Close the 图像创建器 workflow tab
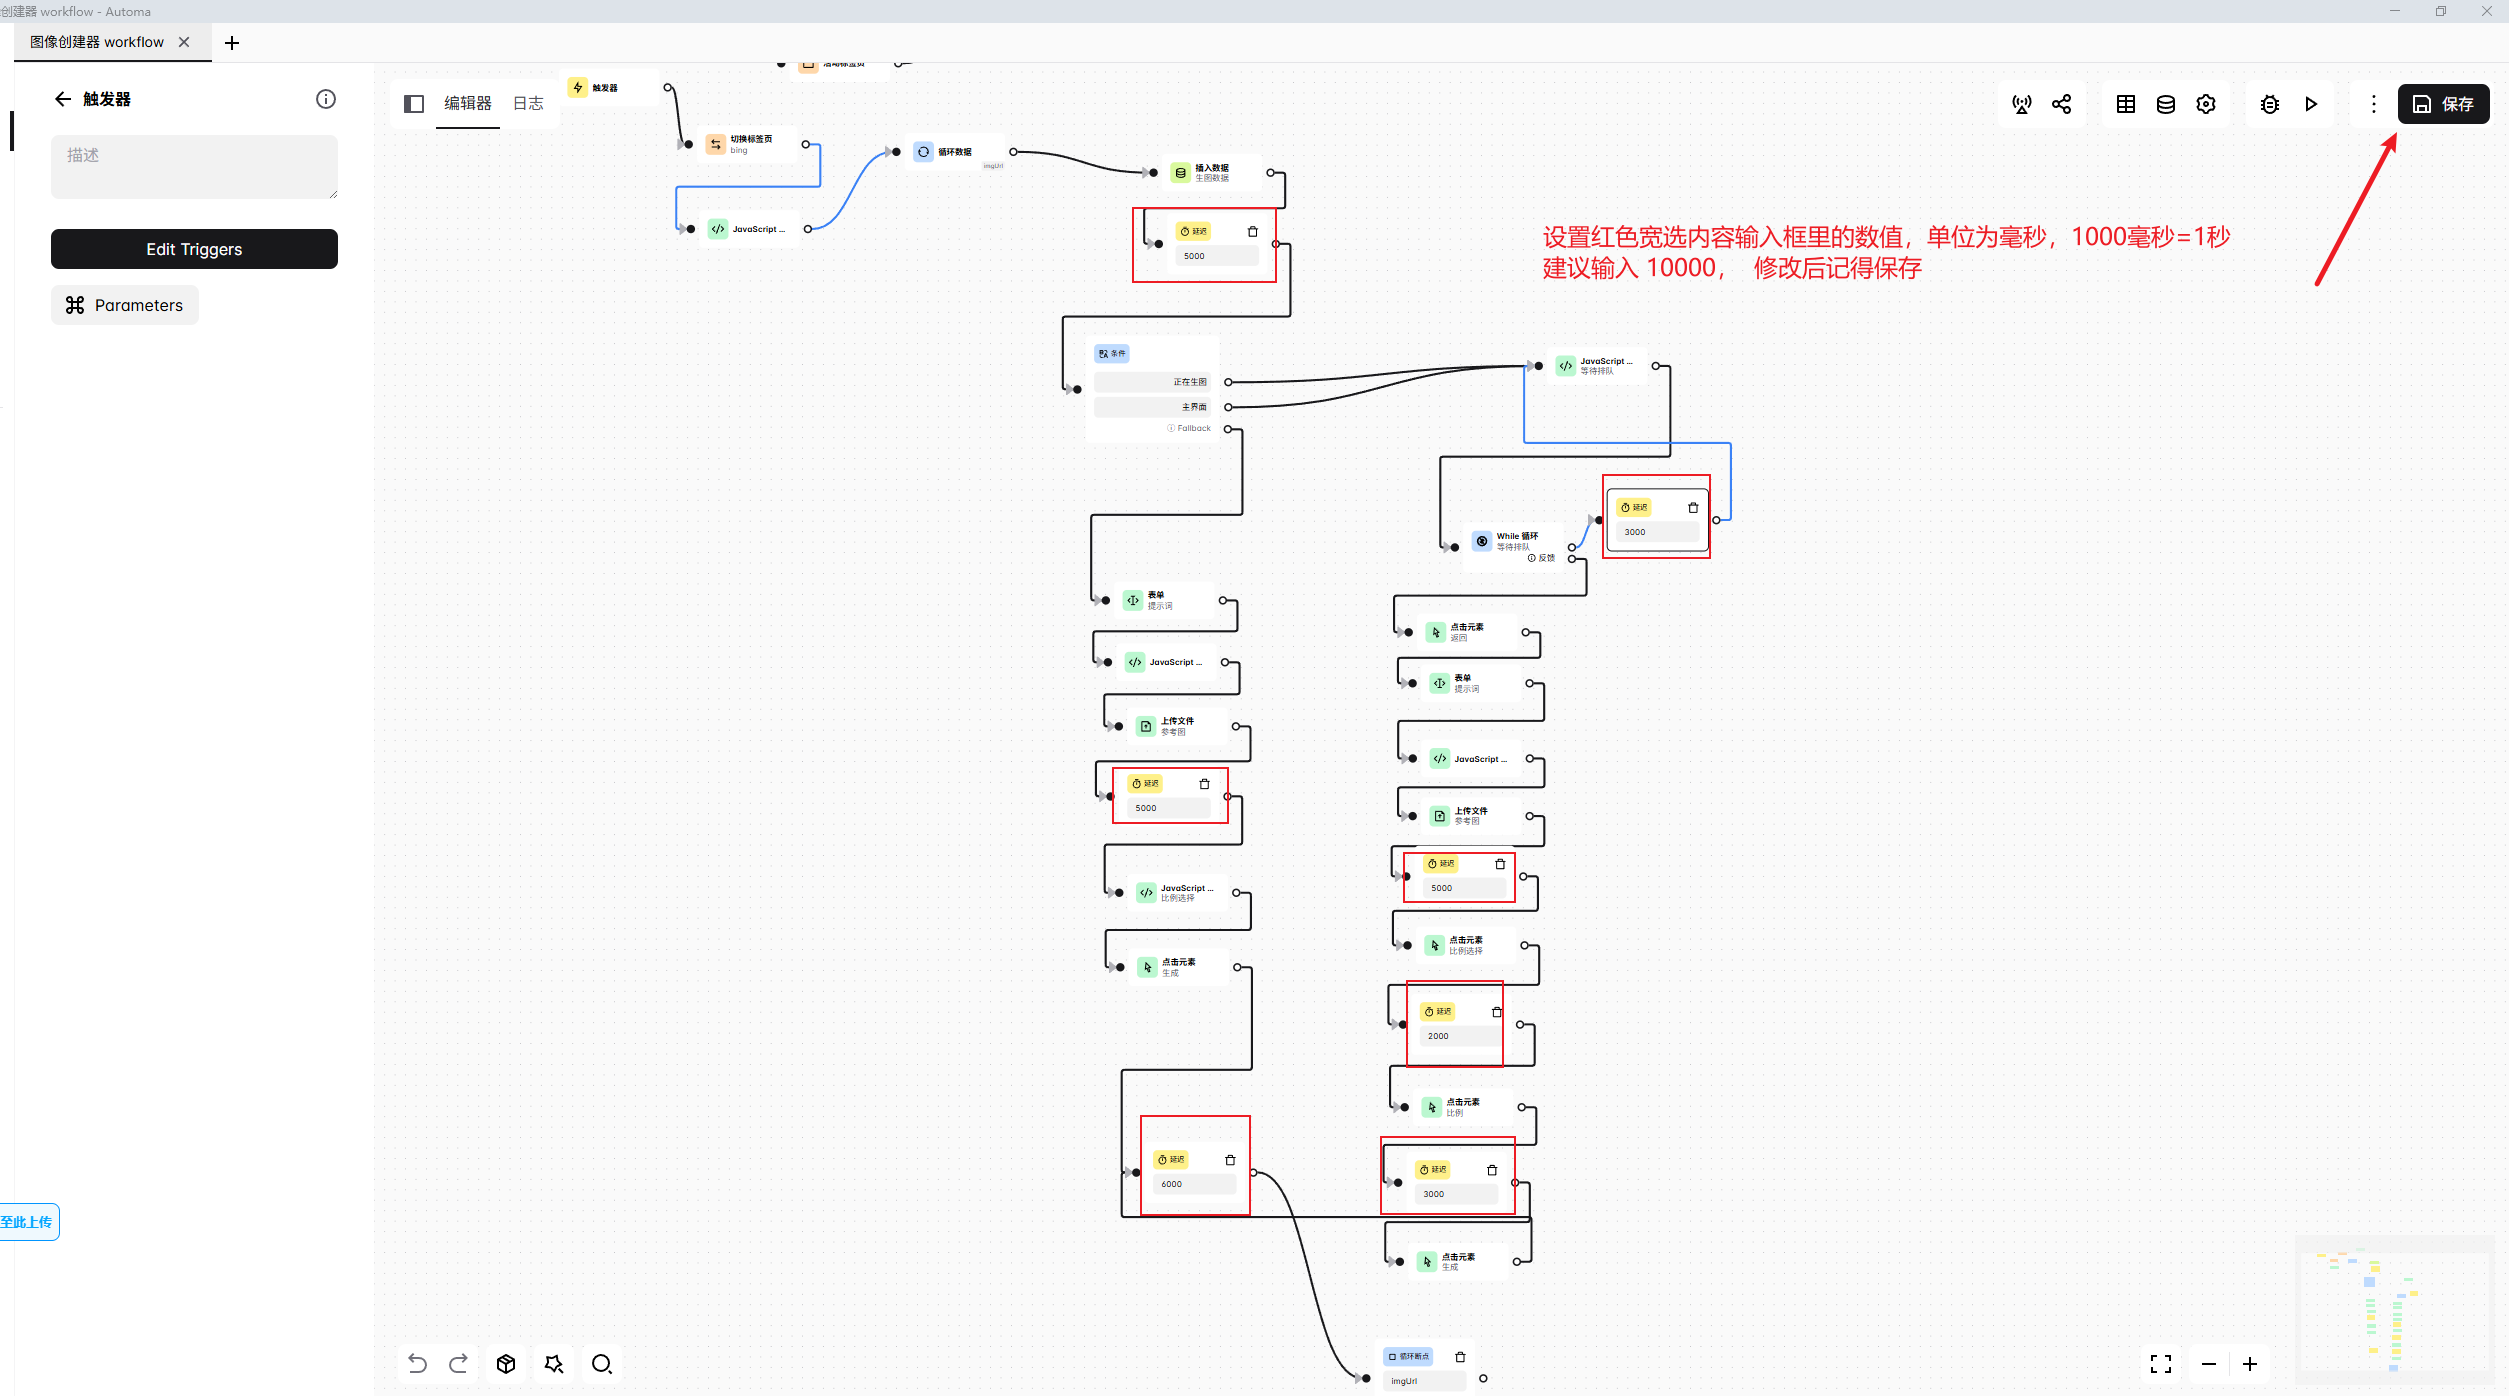The image size is (2509, 1396). pyautogui.click(x=184, y=42)
